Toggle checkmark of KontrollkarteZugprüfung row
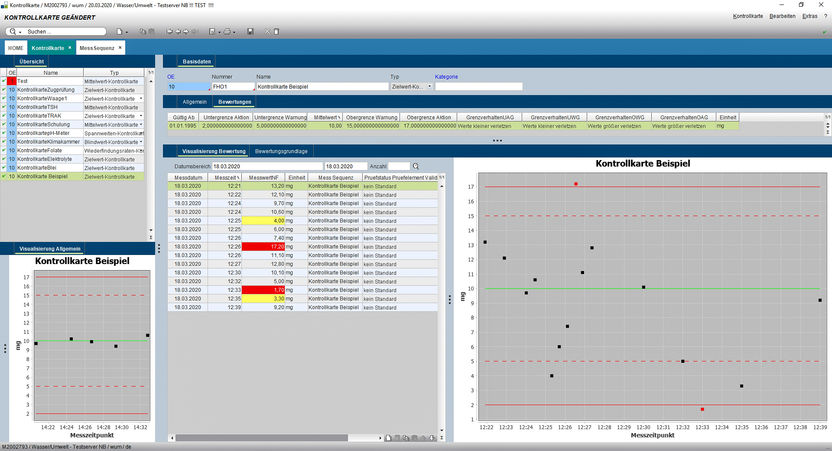Image resolution: width=832 pixels, height=451 pixels. click(4, 90)
